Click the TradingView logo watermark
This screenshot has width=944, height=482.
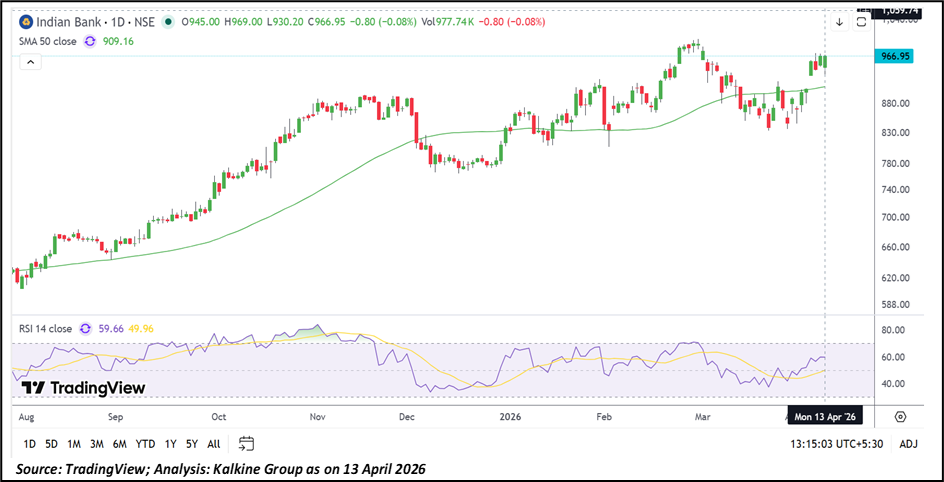pos(83,388)
